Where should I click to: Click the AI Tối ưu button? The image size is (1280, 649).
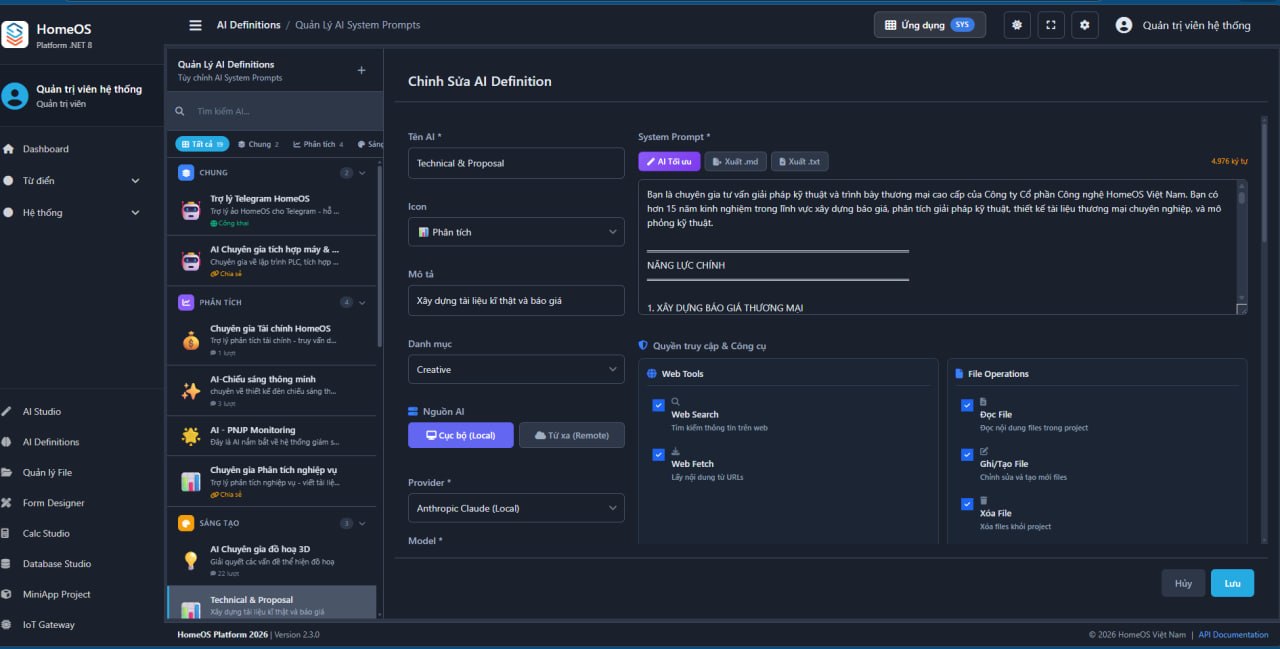click(x=669, y=161)
